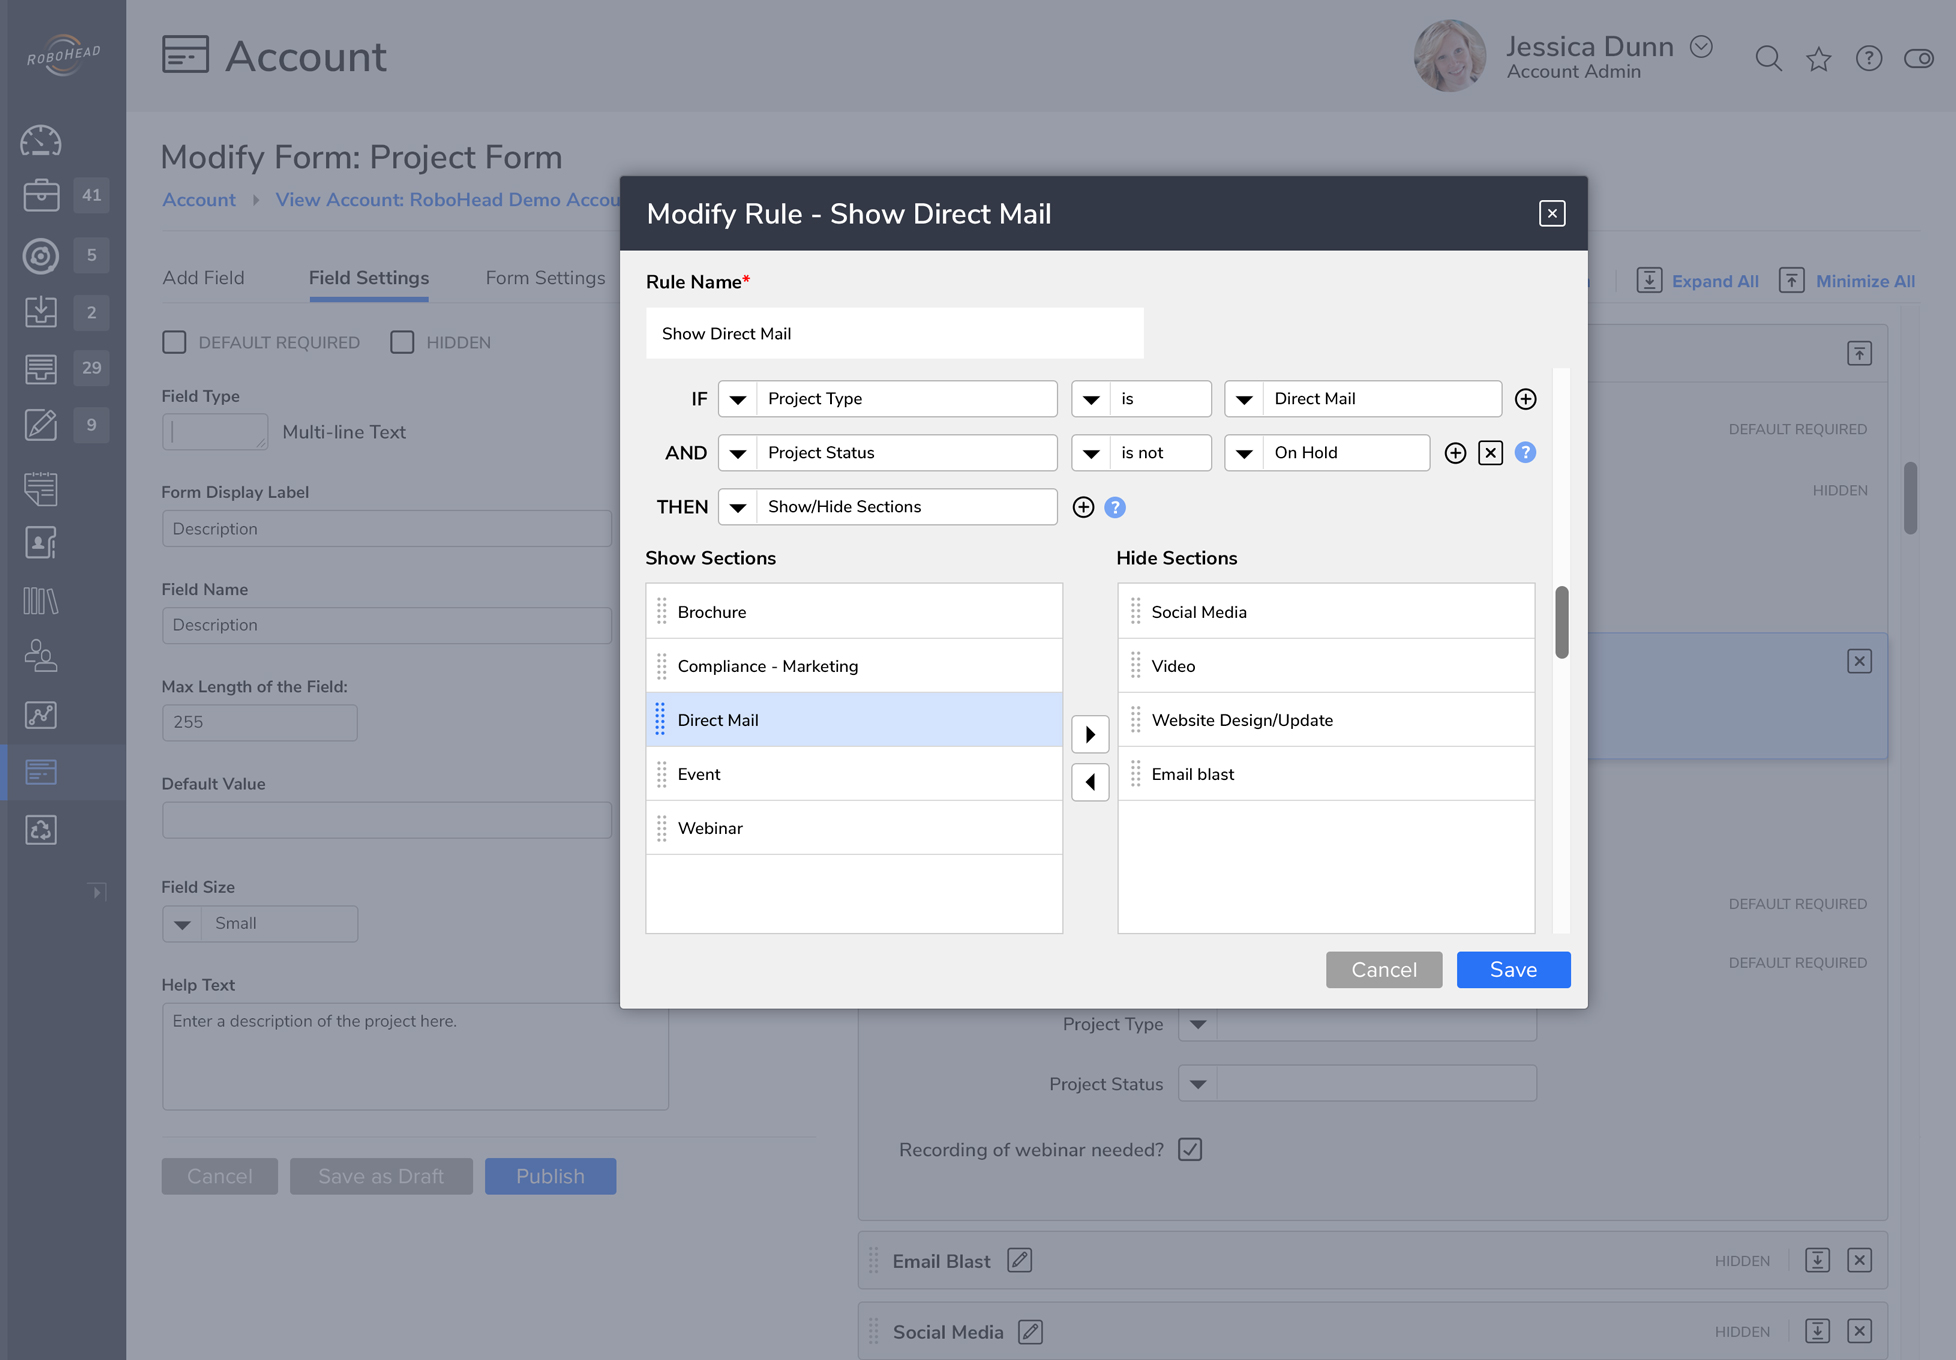This screenshot has width=1956, height=1360.
Task: Click the move-right arrow between section lists
Action: click(1090, 734)
